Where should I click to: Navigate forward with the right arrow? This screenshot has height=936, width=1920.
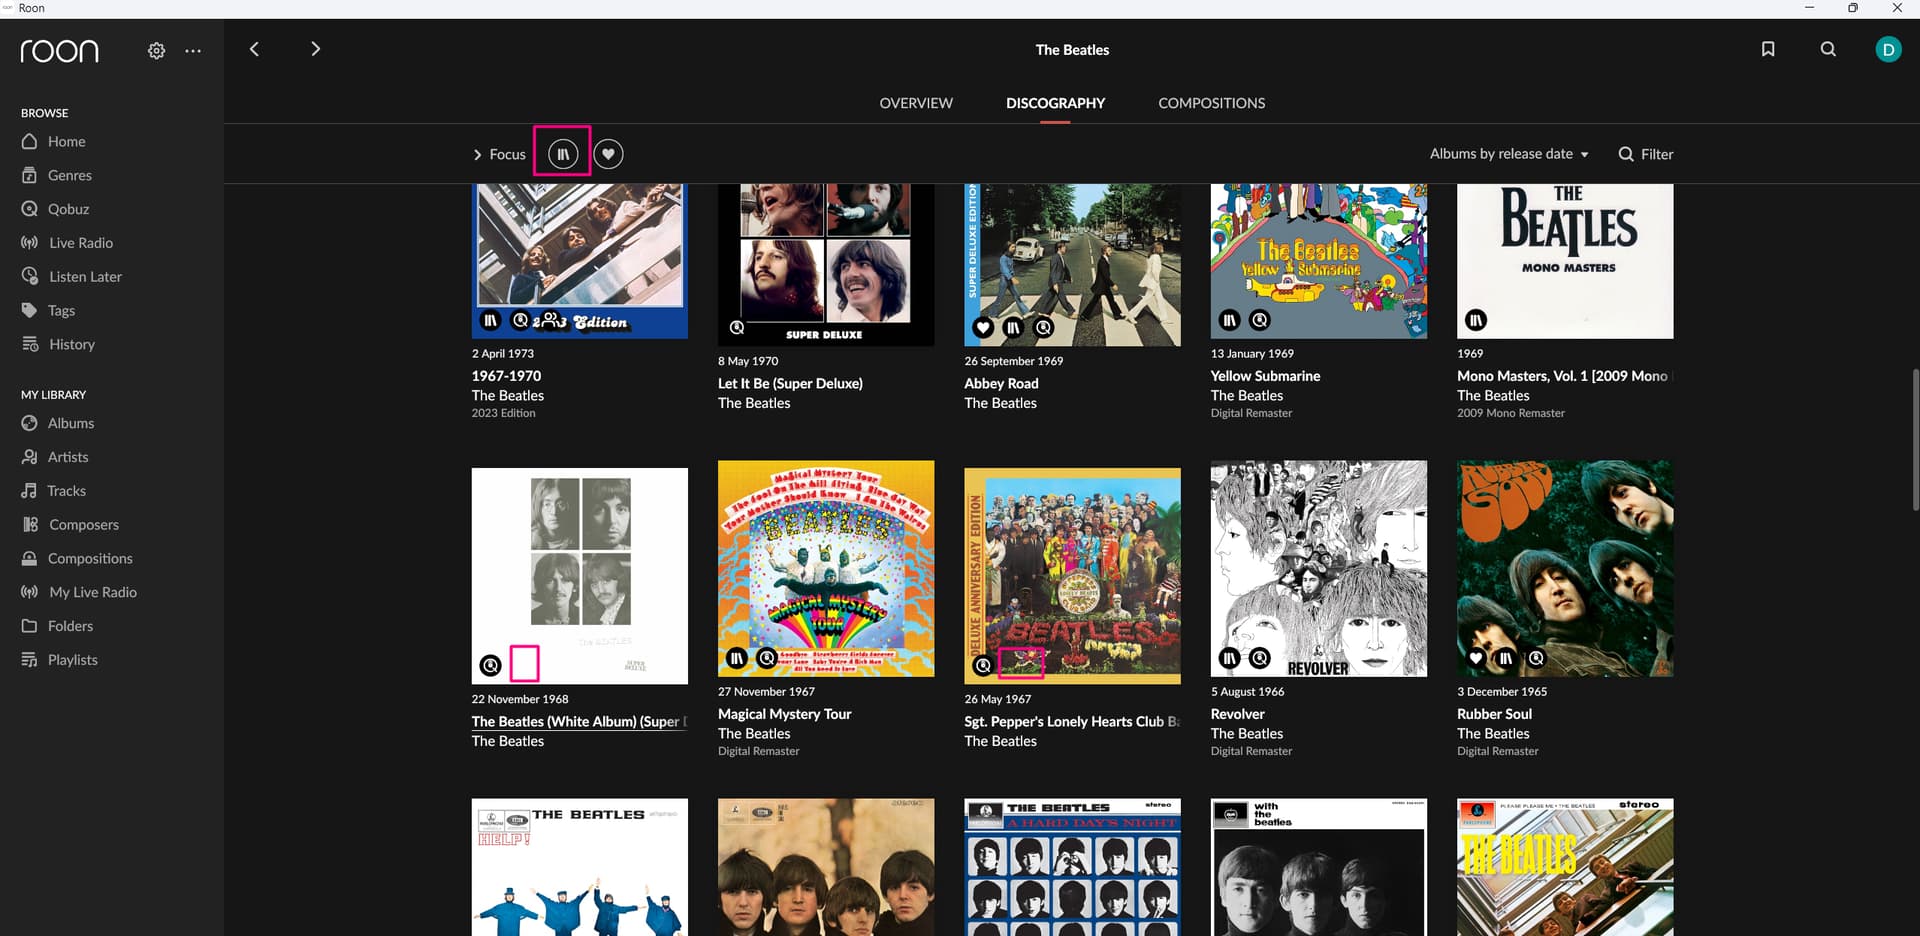[x=315, y=49]
